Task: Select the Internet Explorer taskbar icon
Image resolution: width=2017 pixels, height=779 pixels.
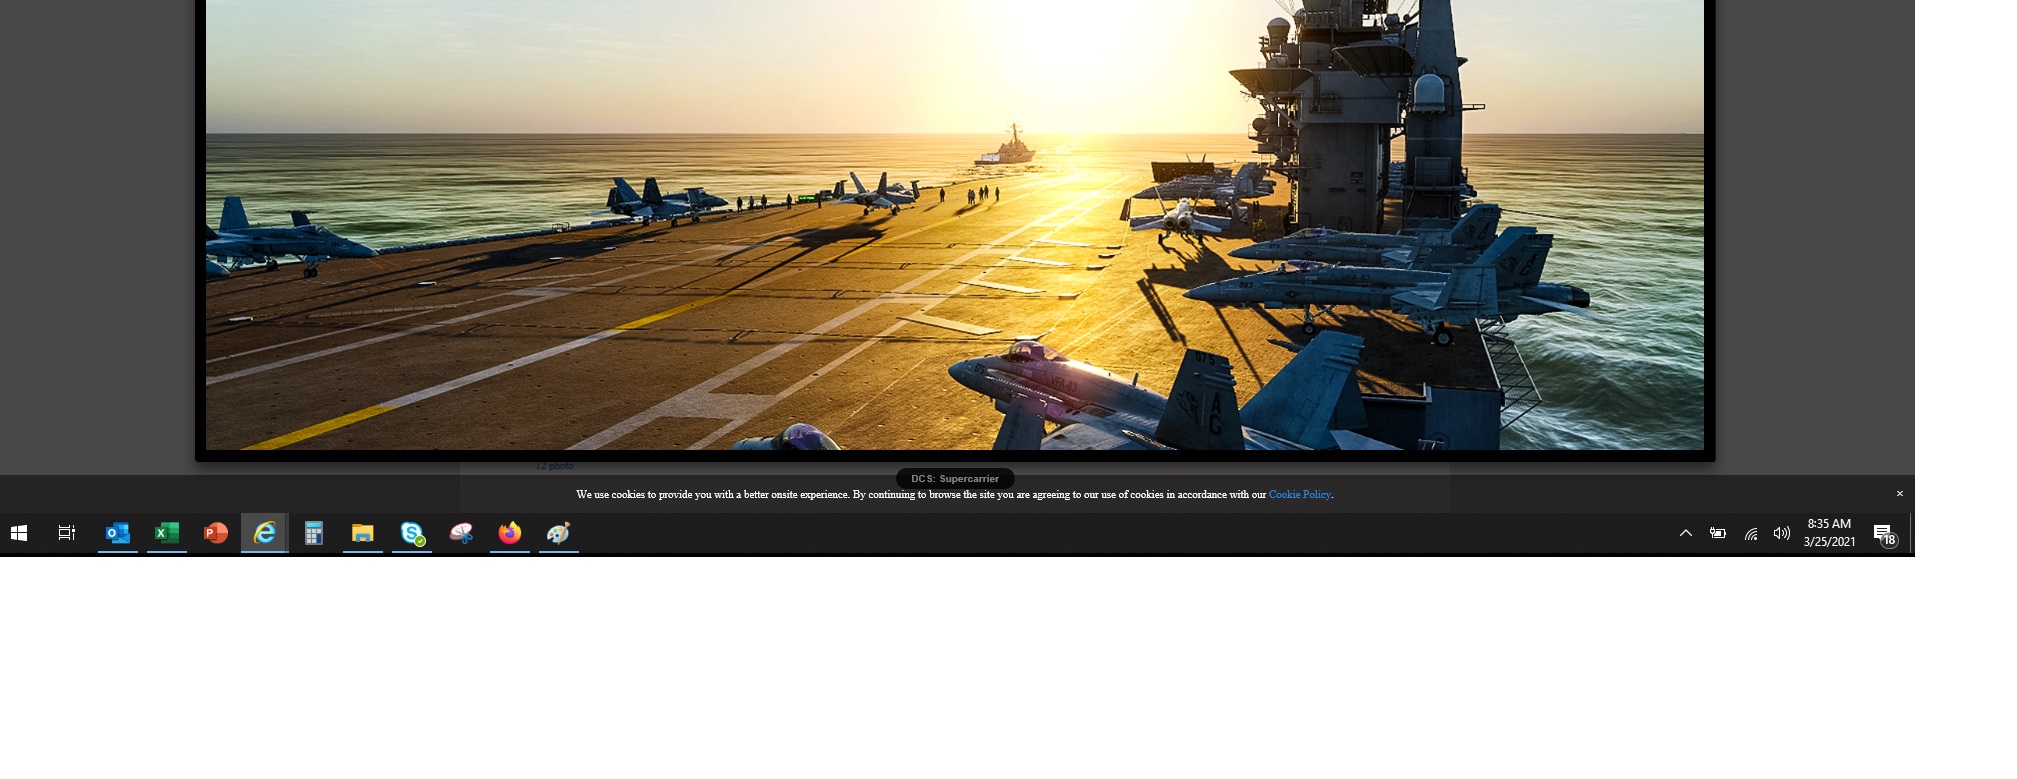Action: (x=265, y=534)
